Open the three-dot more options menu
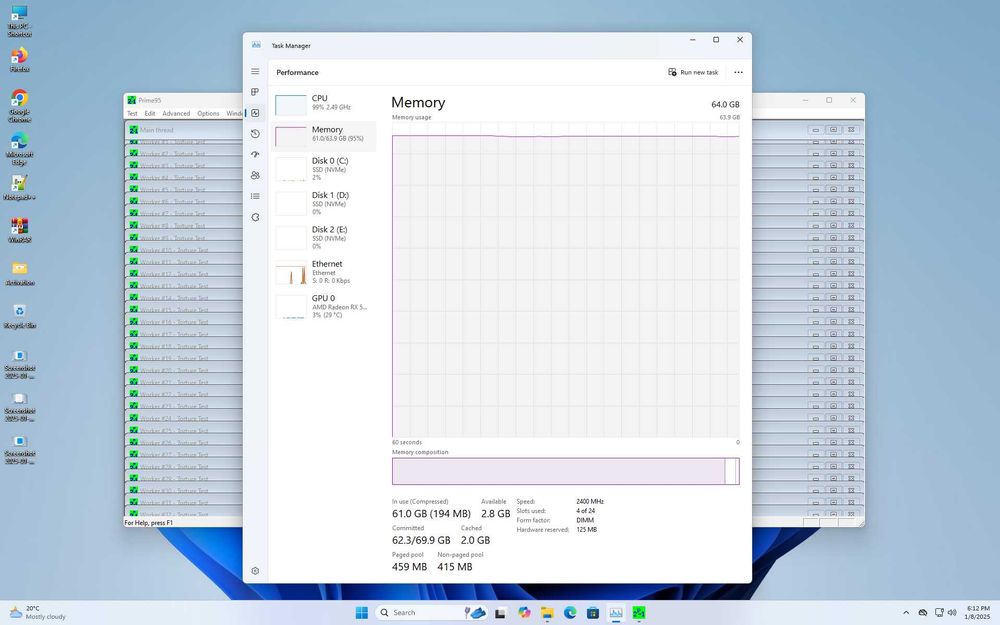This screenshot has width=1000, height=625. pyautogui.click(x=738, y=72)
